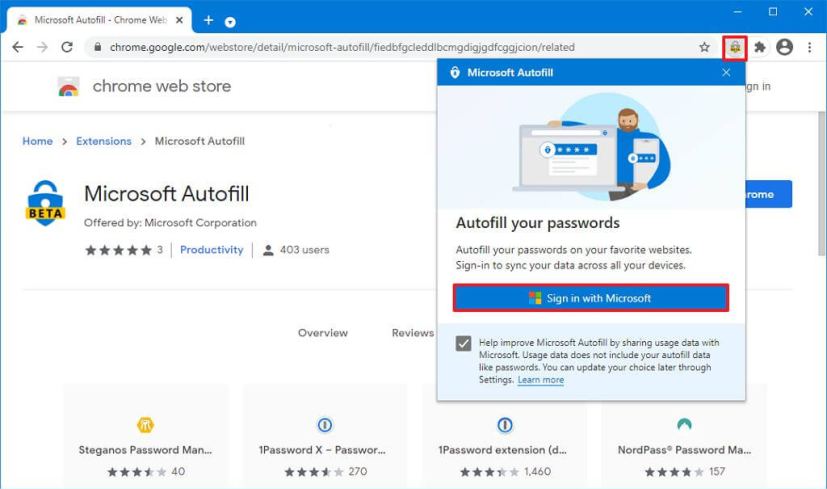Screen dimensions: 827x489
Task: Open the Learn more link
Action: click(x=541, y=380)
